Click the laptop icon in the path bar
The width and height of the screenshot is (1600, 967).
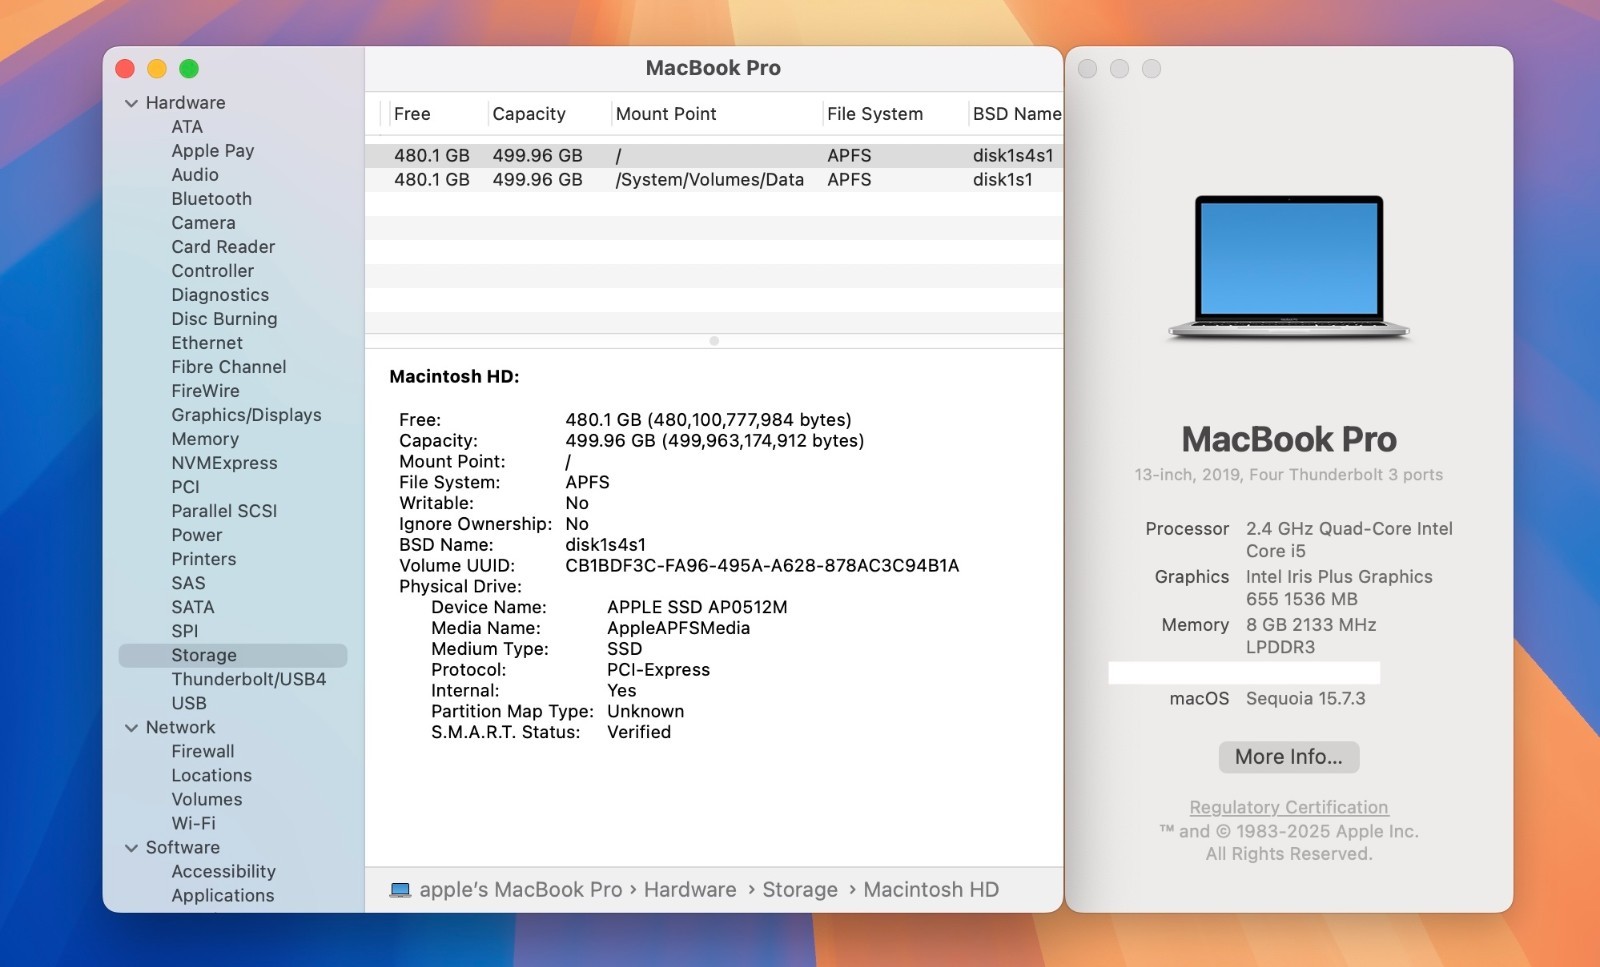pyautogui.click(x=400, y=890)
